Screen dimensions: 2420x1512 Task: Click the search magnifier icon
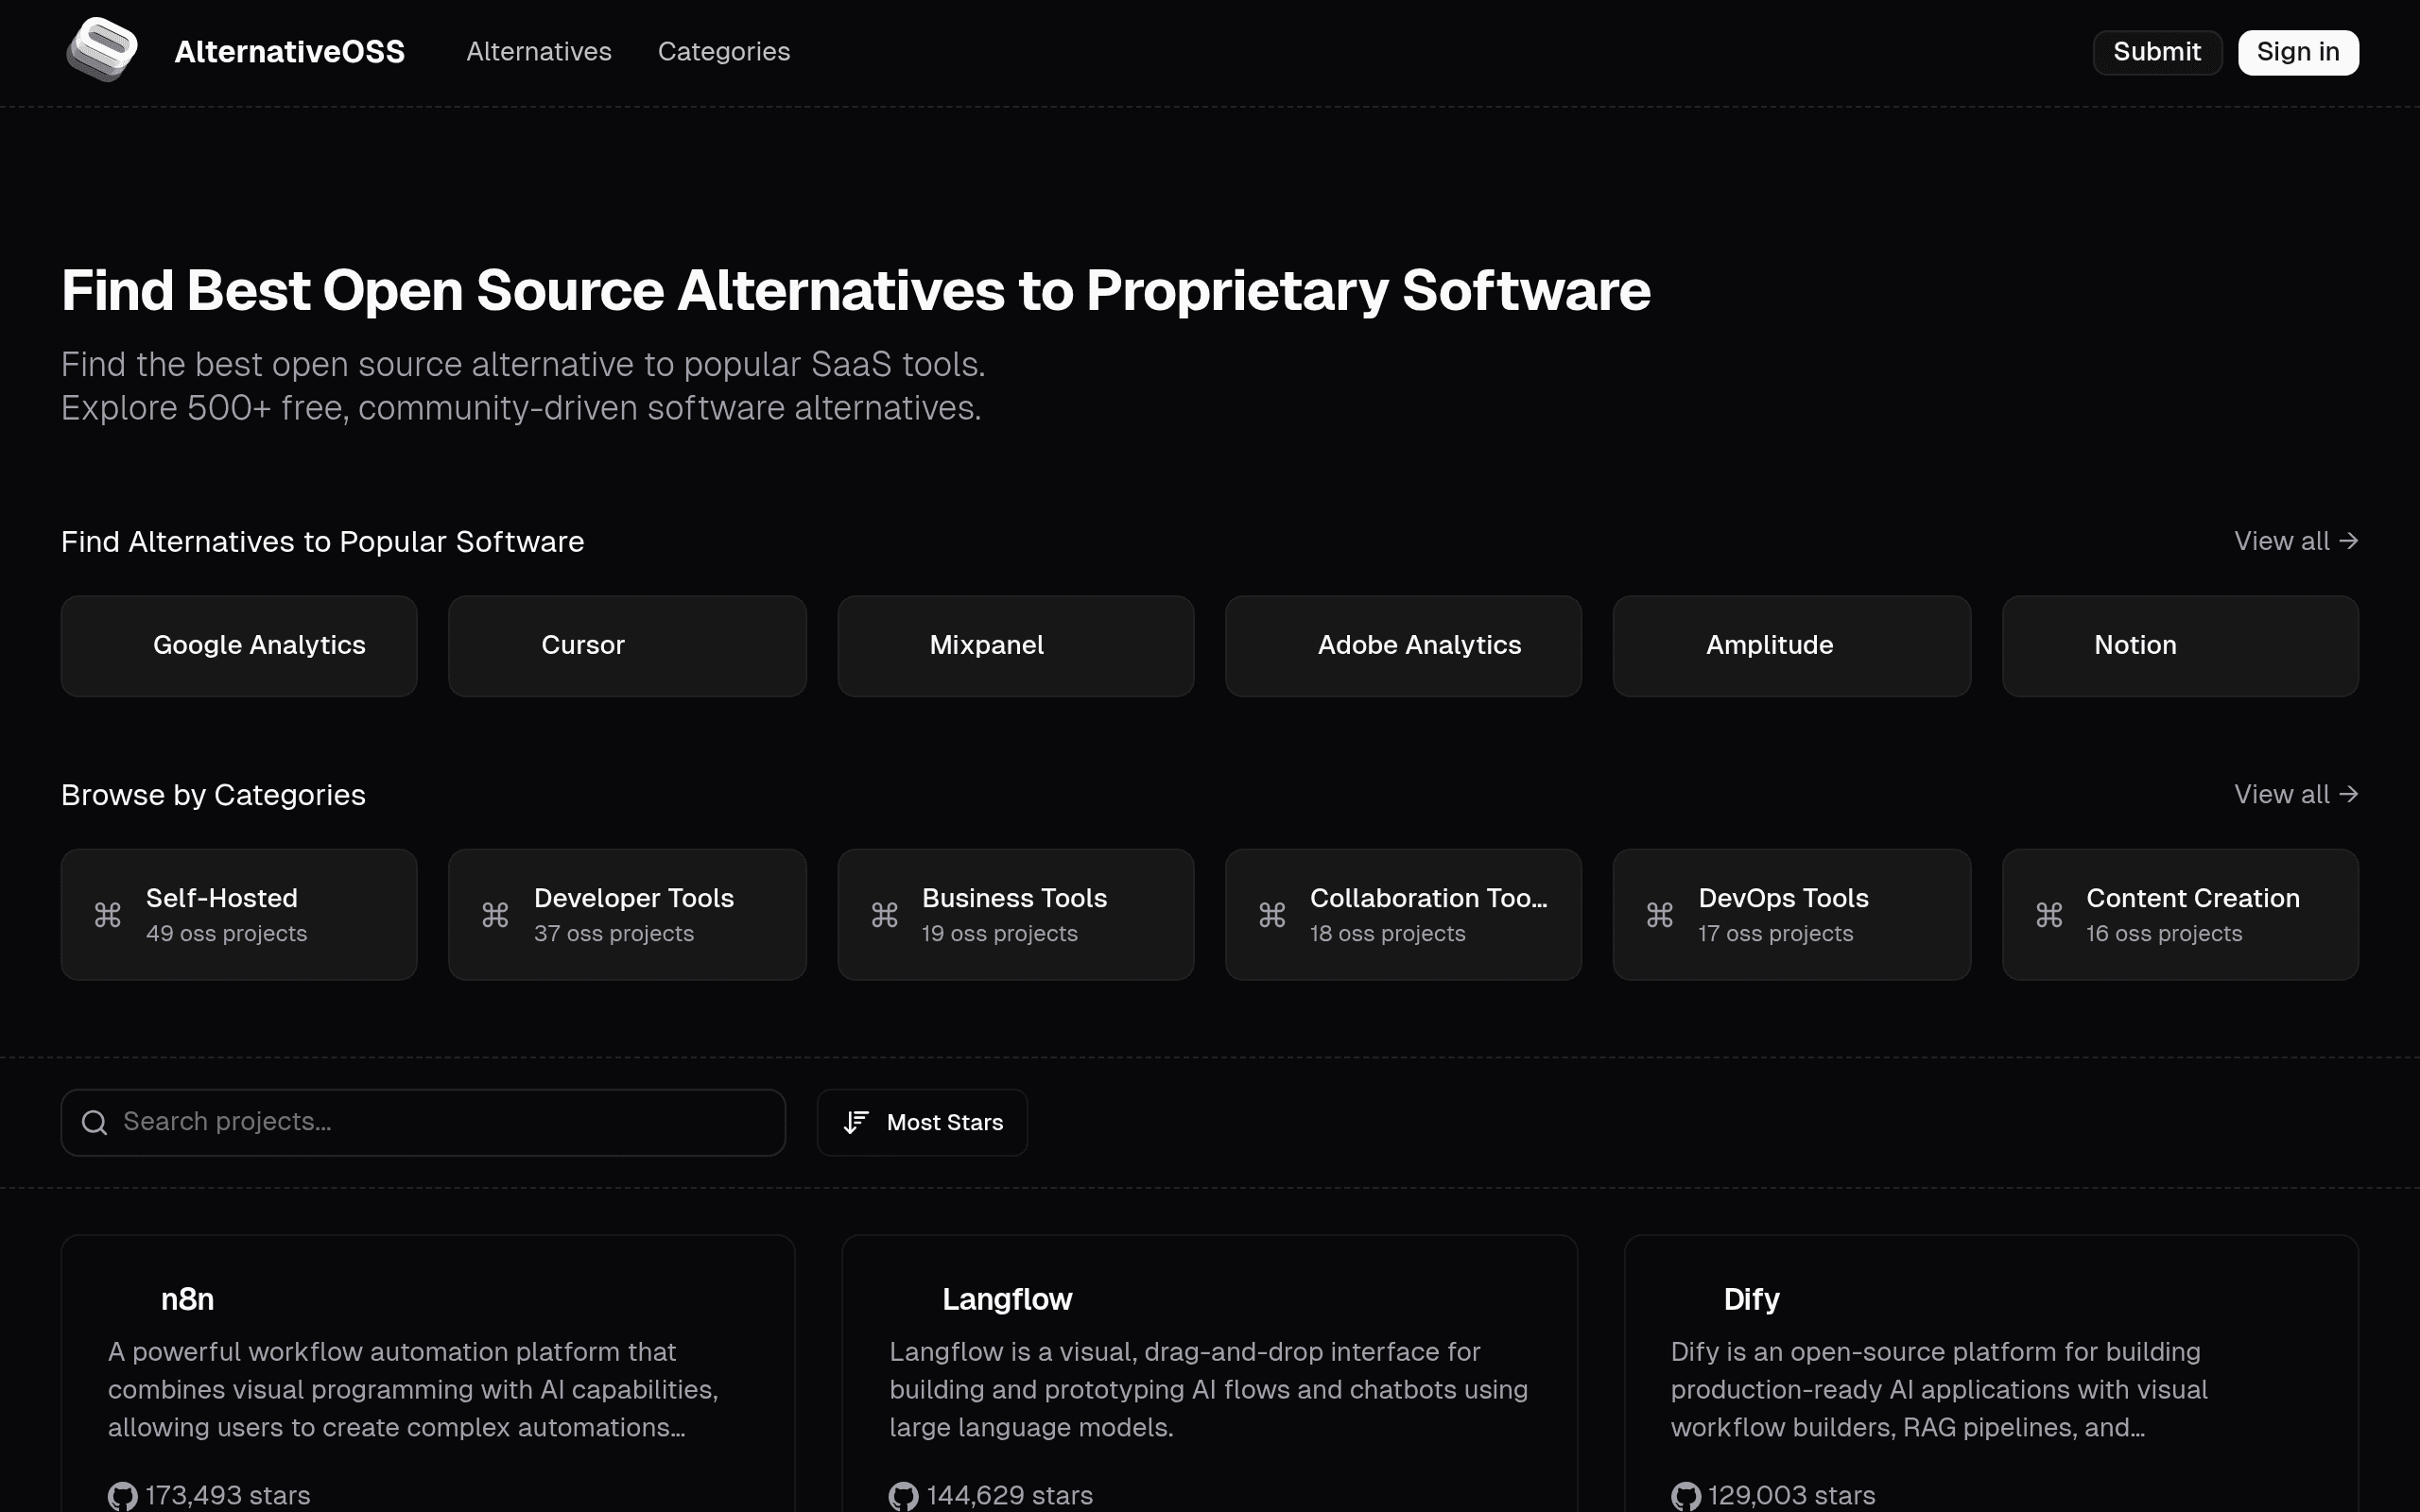pos(95,1123)
